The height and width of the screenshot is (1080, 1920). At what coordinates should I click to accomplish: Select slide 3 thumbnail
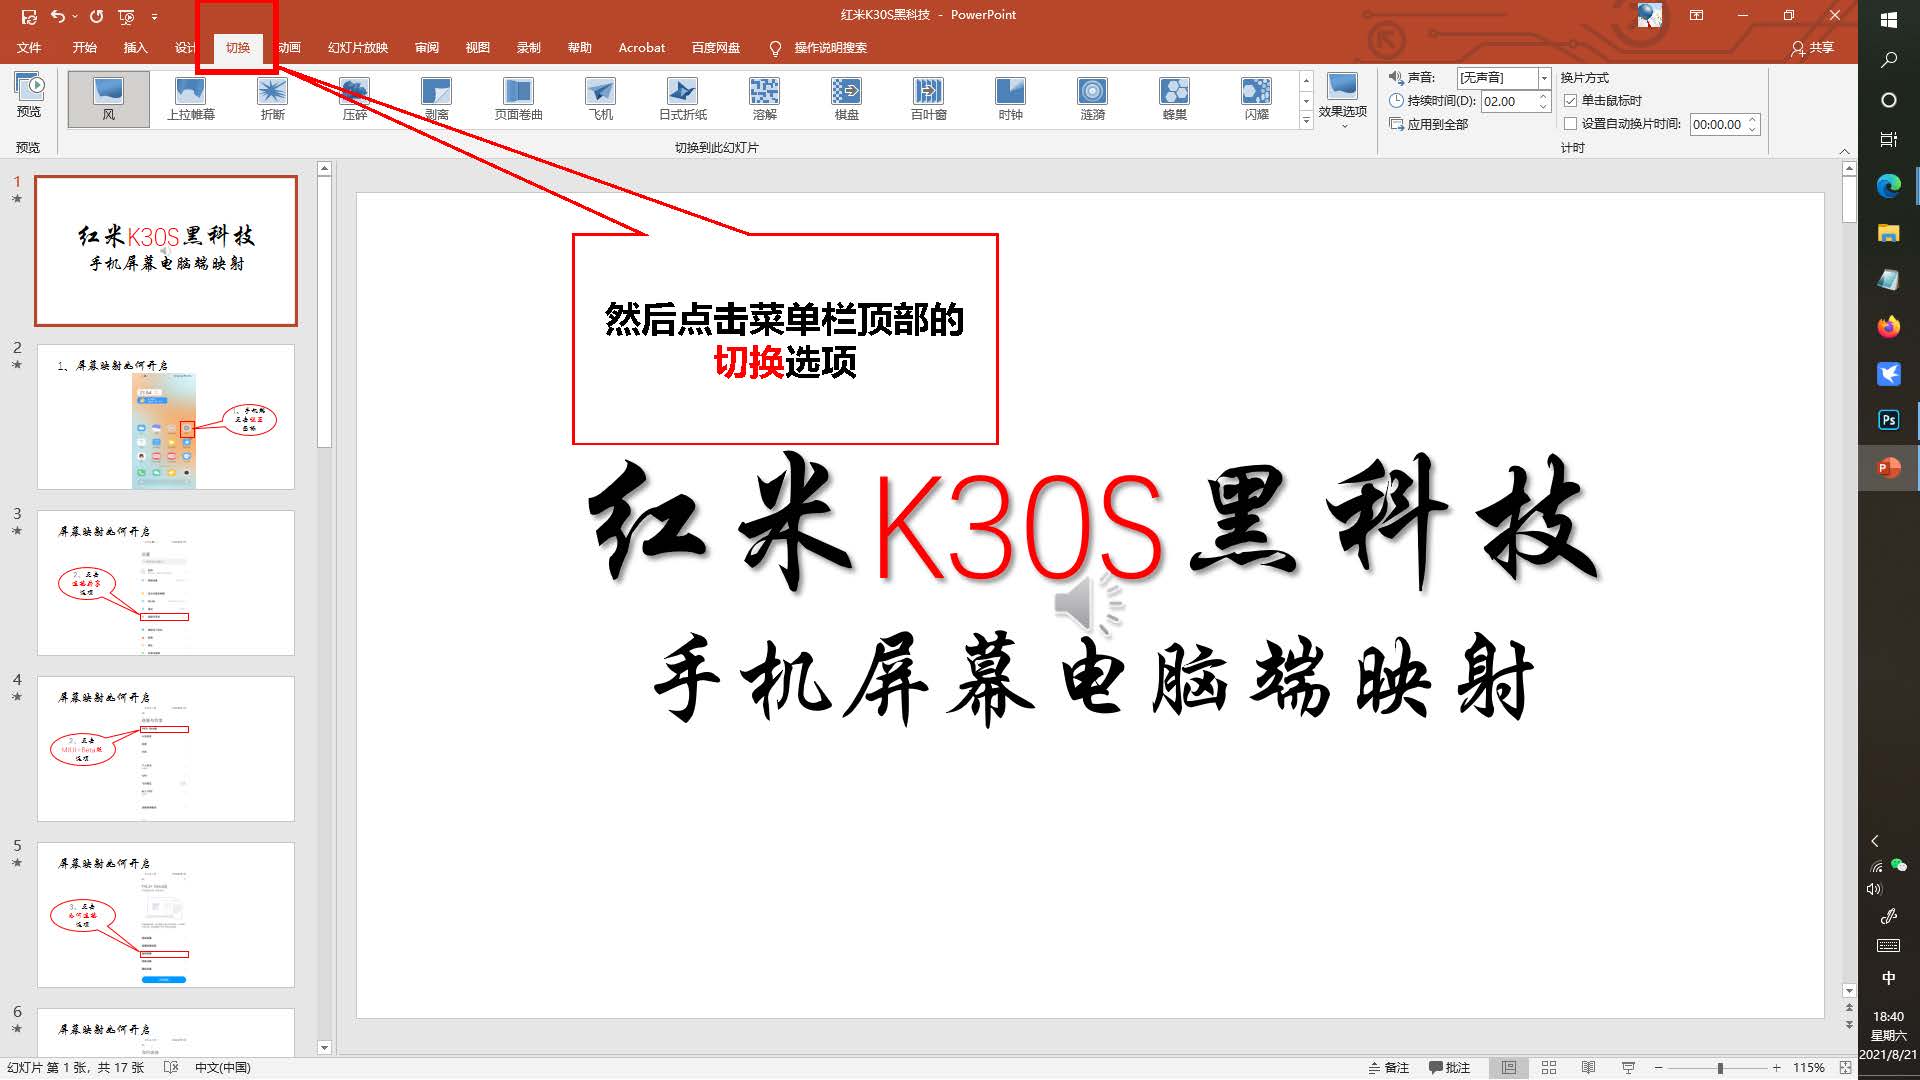coord(166,583)
